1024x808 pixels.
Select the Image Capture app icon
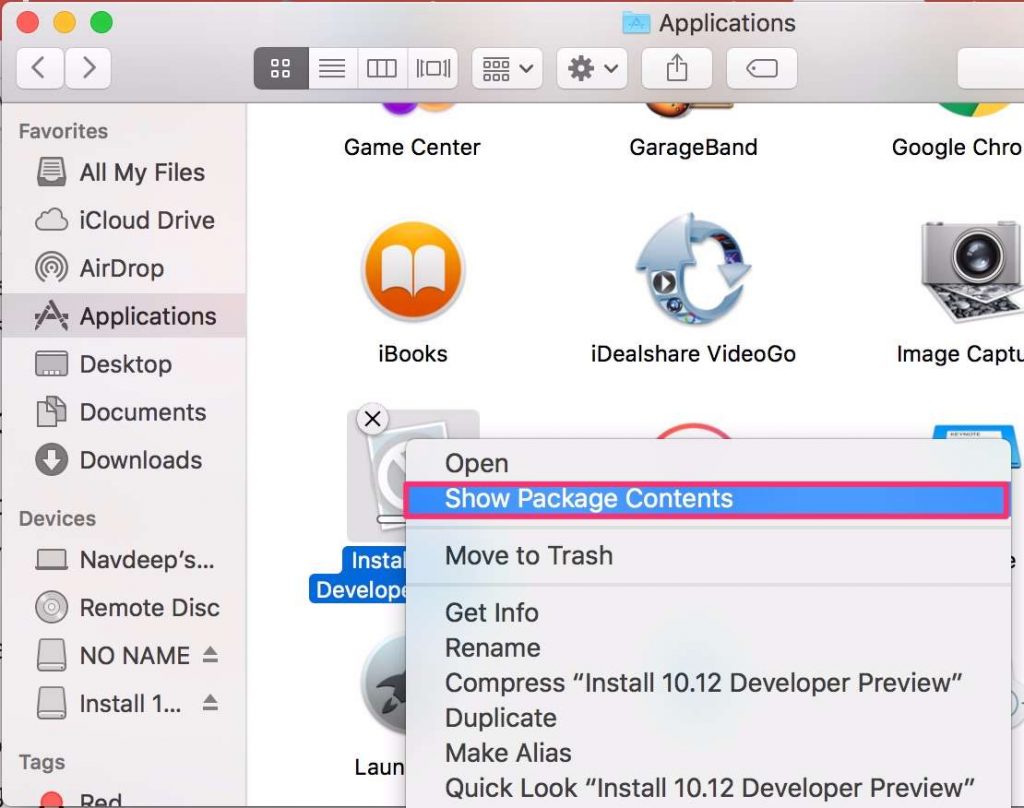[972, 271]
